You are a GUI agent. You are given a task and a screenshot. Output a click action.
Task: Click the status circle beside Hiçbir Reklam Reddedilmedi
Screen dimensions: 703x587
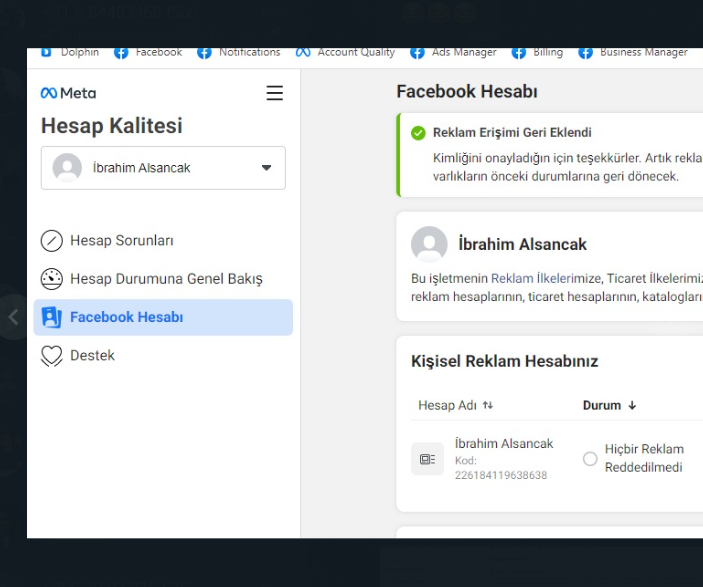click(590, 458)
